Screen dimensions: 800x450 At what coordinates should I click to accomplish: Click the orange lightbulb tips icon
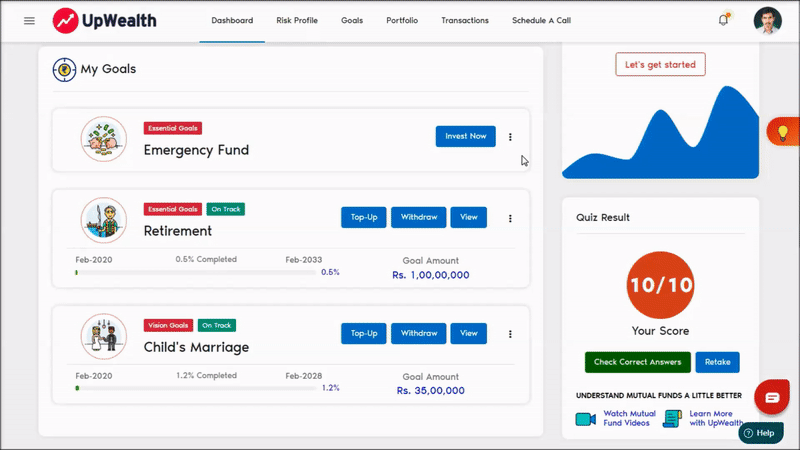[x=782, y=132]
